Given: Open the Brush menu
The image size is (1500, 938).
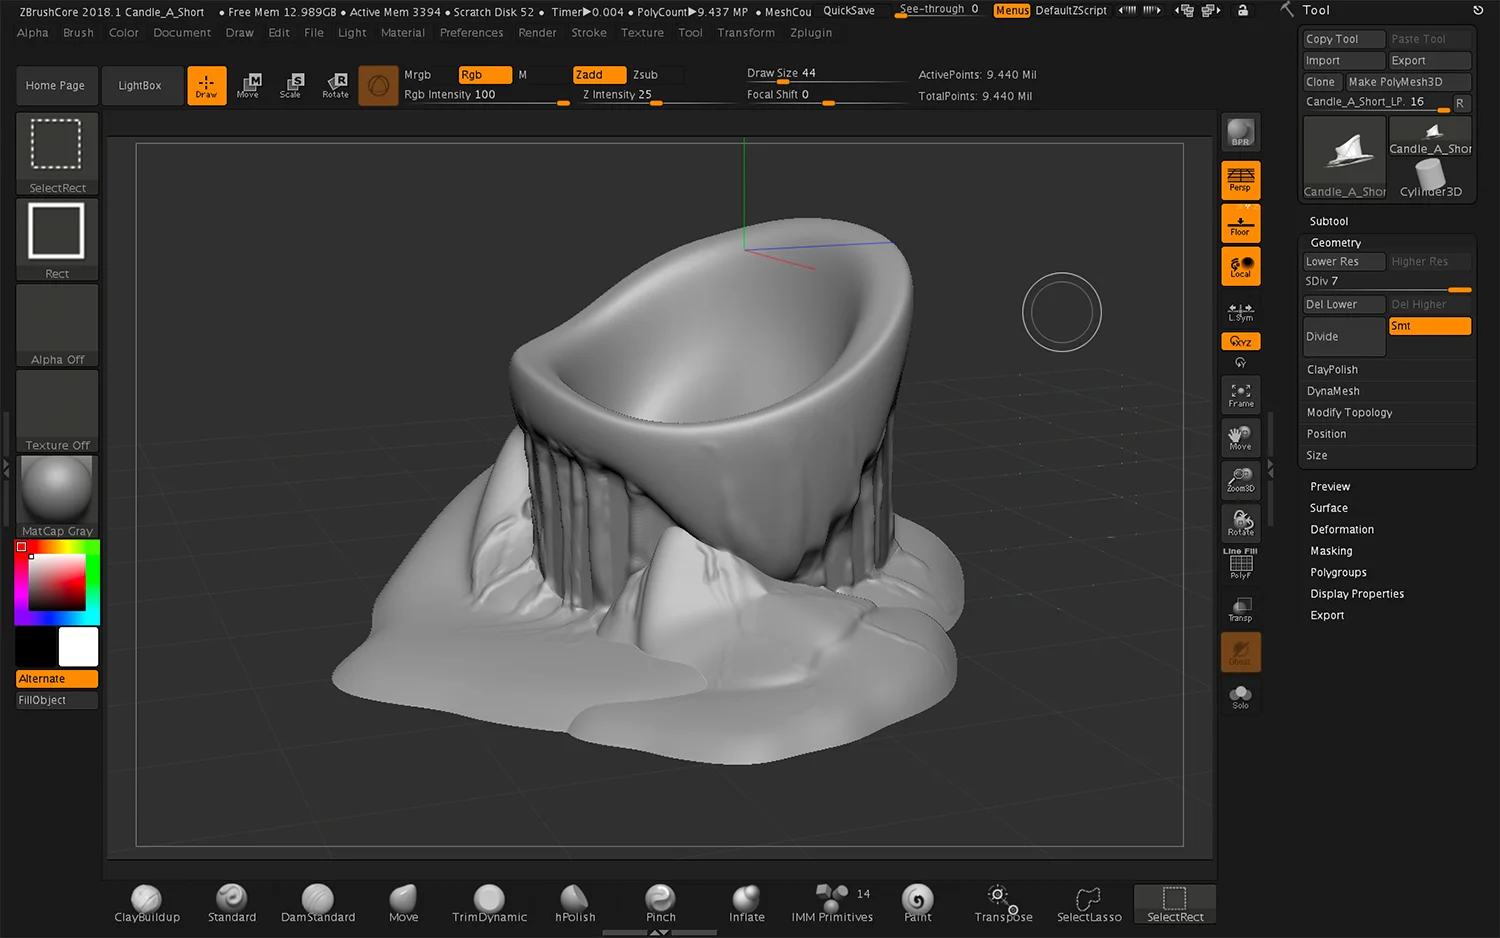Looking at the screenshot, I should click(x=78, y=33).
